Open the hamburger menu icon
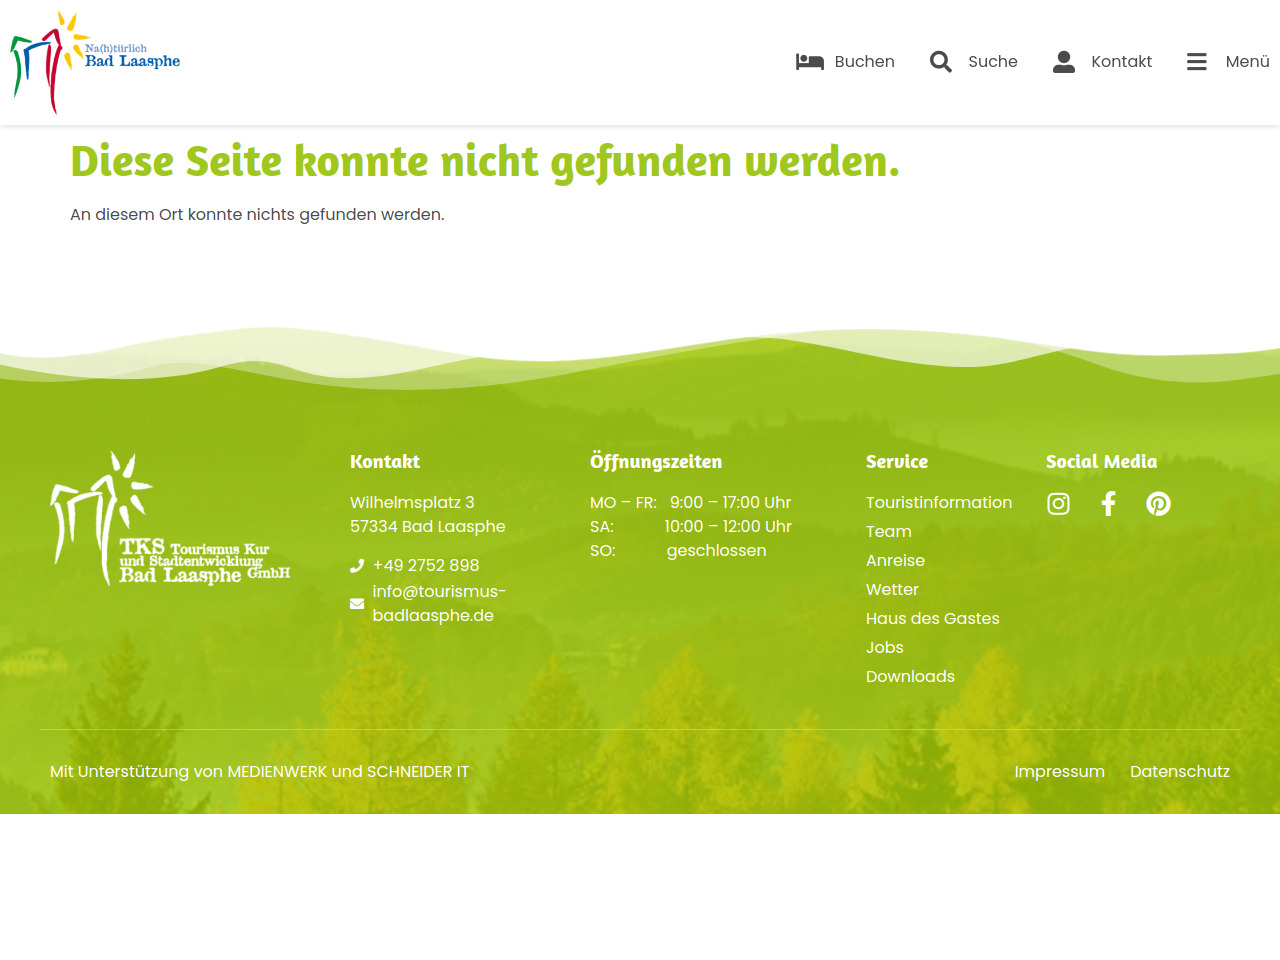The width and height of the screenshot is (1280, 960). (x=1196, y=62)
